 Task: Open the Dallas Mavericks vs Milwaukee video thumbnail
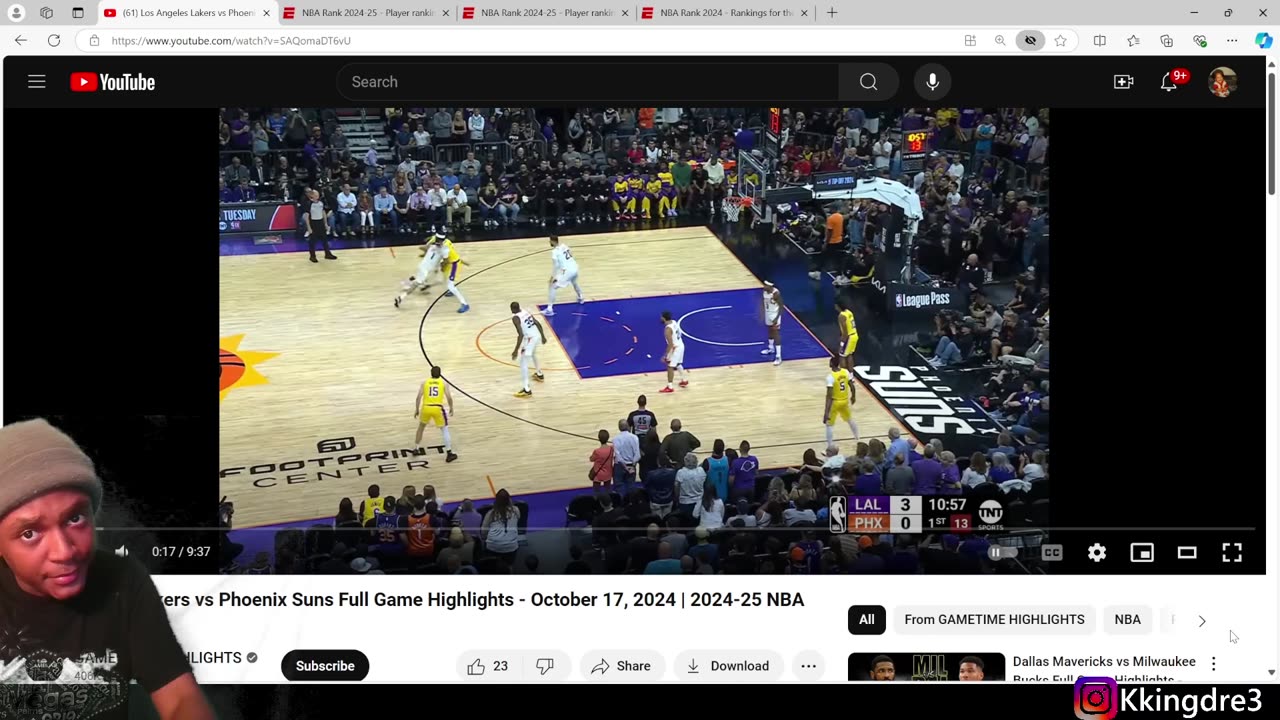[926, 668]
